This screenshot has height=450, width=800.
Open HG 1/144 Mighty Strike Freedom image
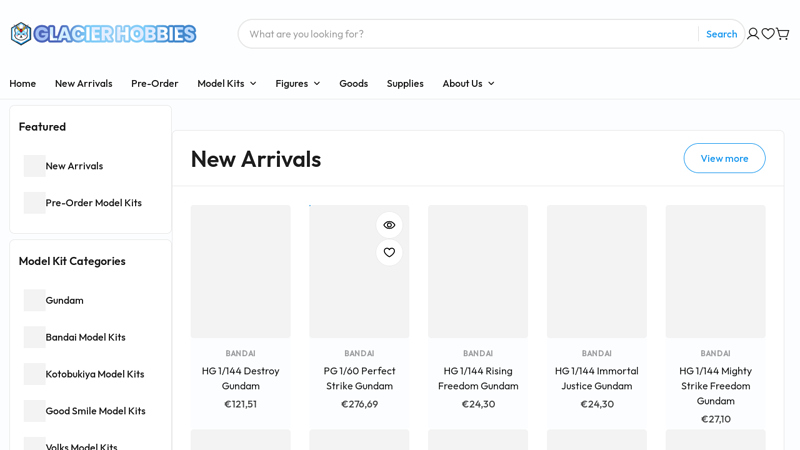coord(715,271)
